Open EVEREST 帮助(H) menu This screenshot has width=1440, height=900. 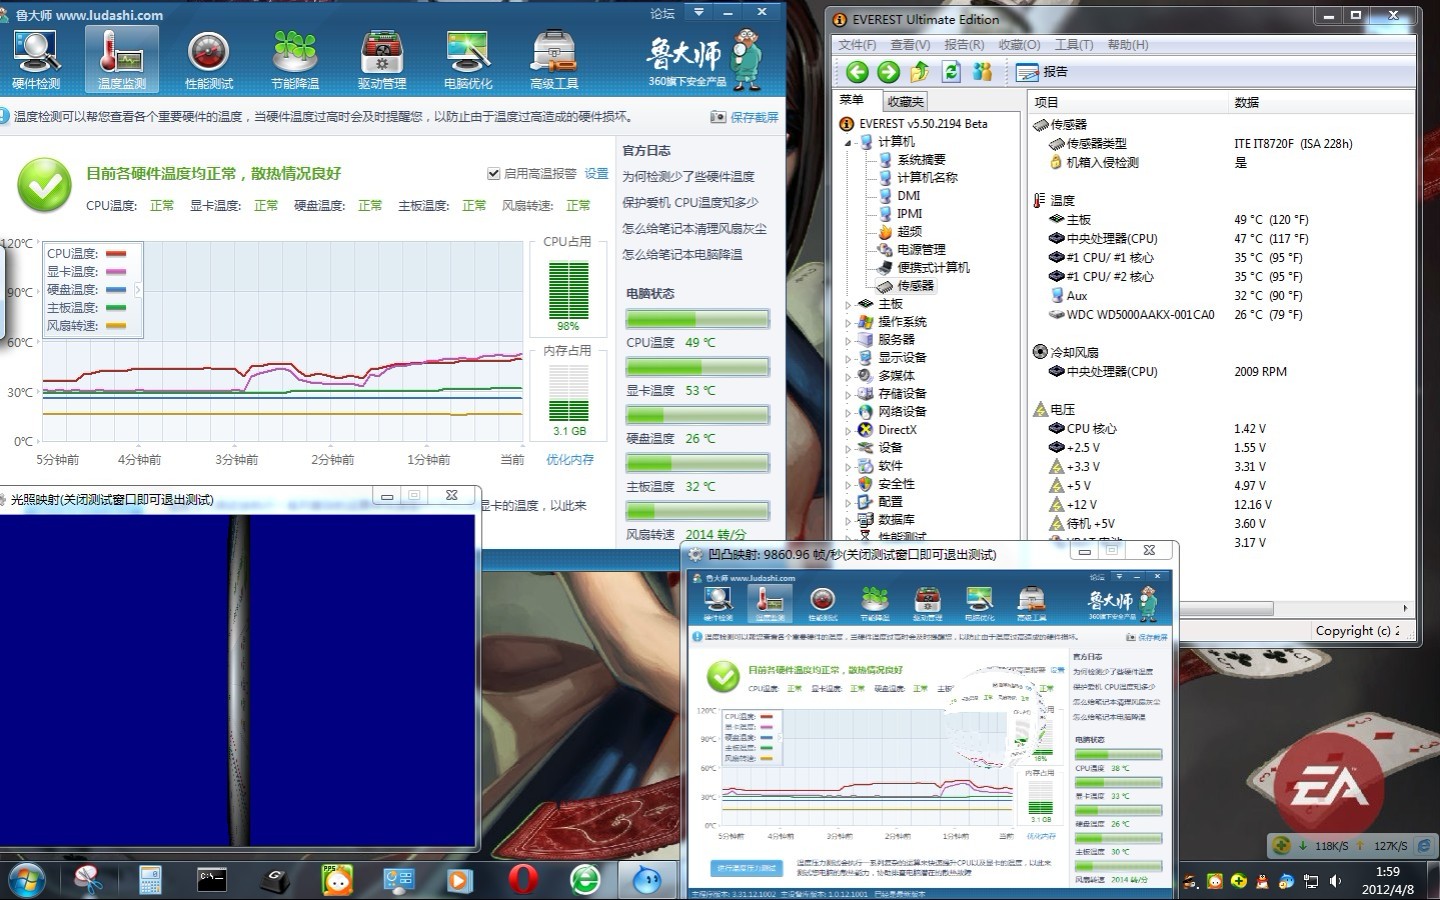(1128, 45)
